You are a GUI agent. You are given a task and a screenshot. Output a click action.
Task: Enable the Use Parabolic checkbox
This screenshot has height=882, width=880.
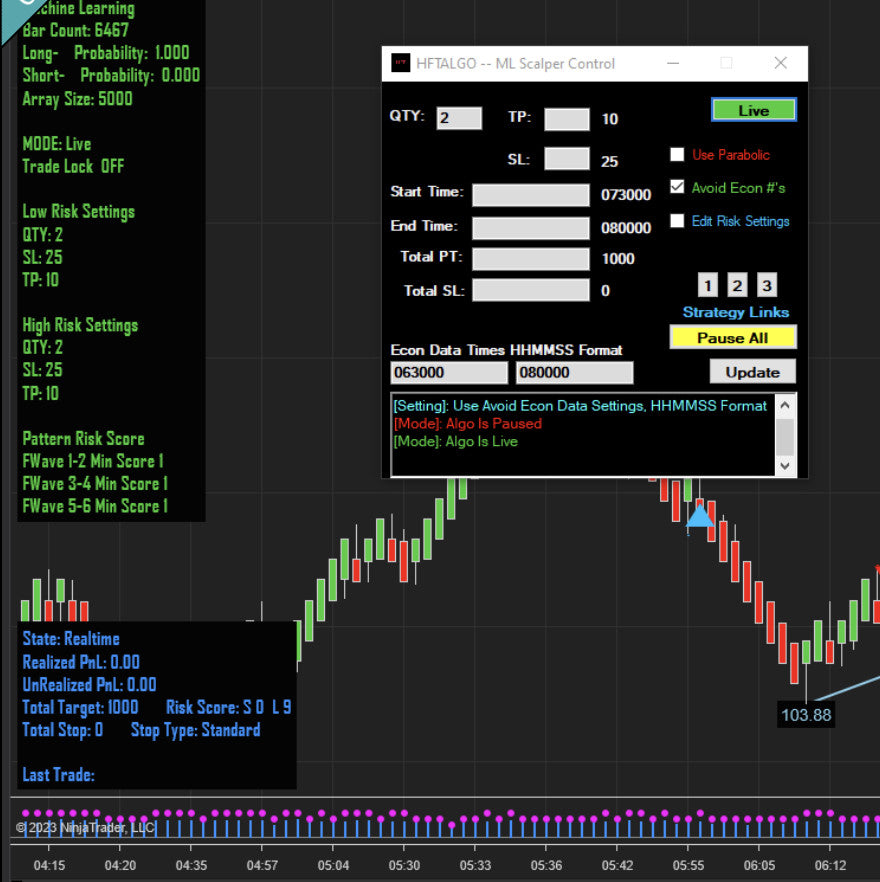pos(677,155)
